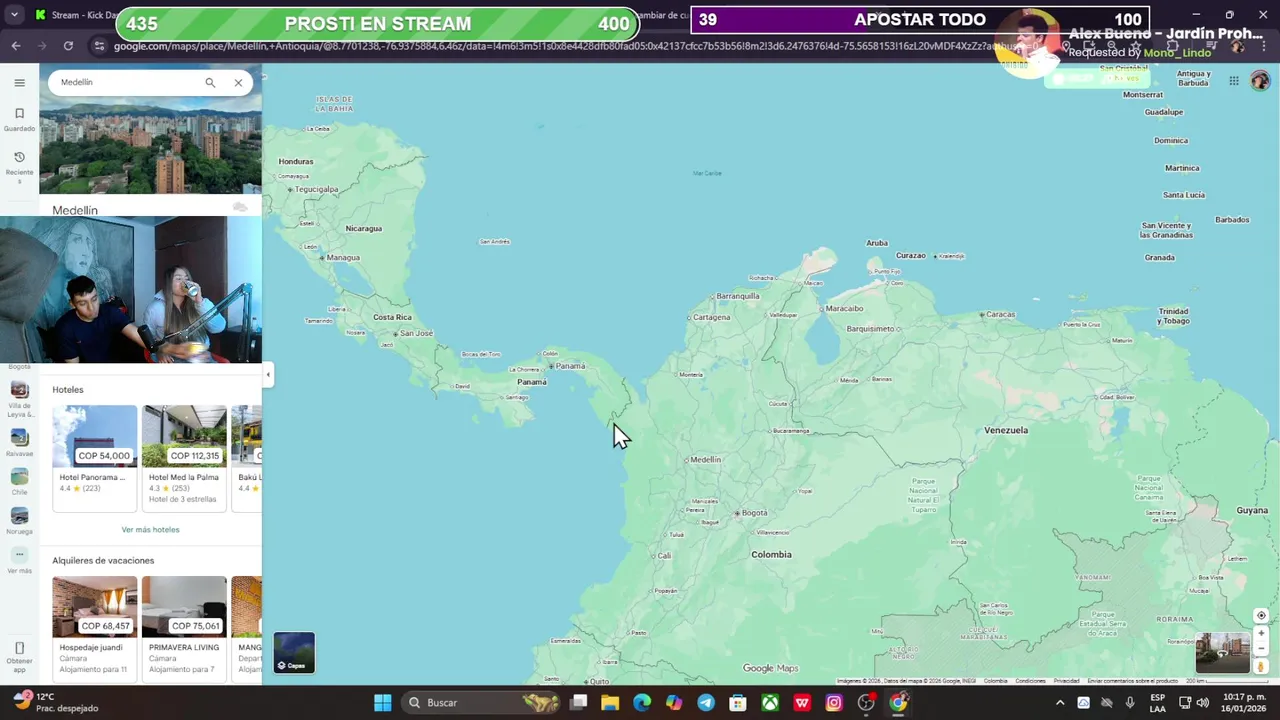The height and width of the screenshot is (720, 1280).
Task: Open Chrome three-dot menu
Action: pos(1262,46)
